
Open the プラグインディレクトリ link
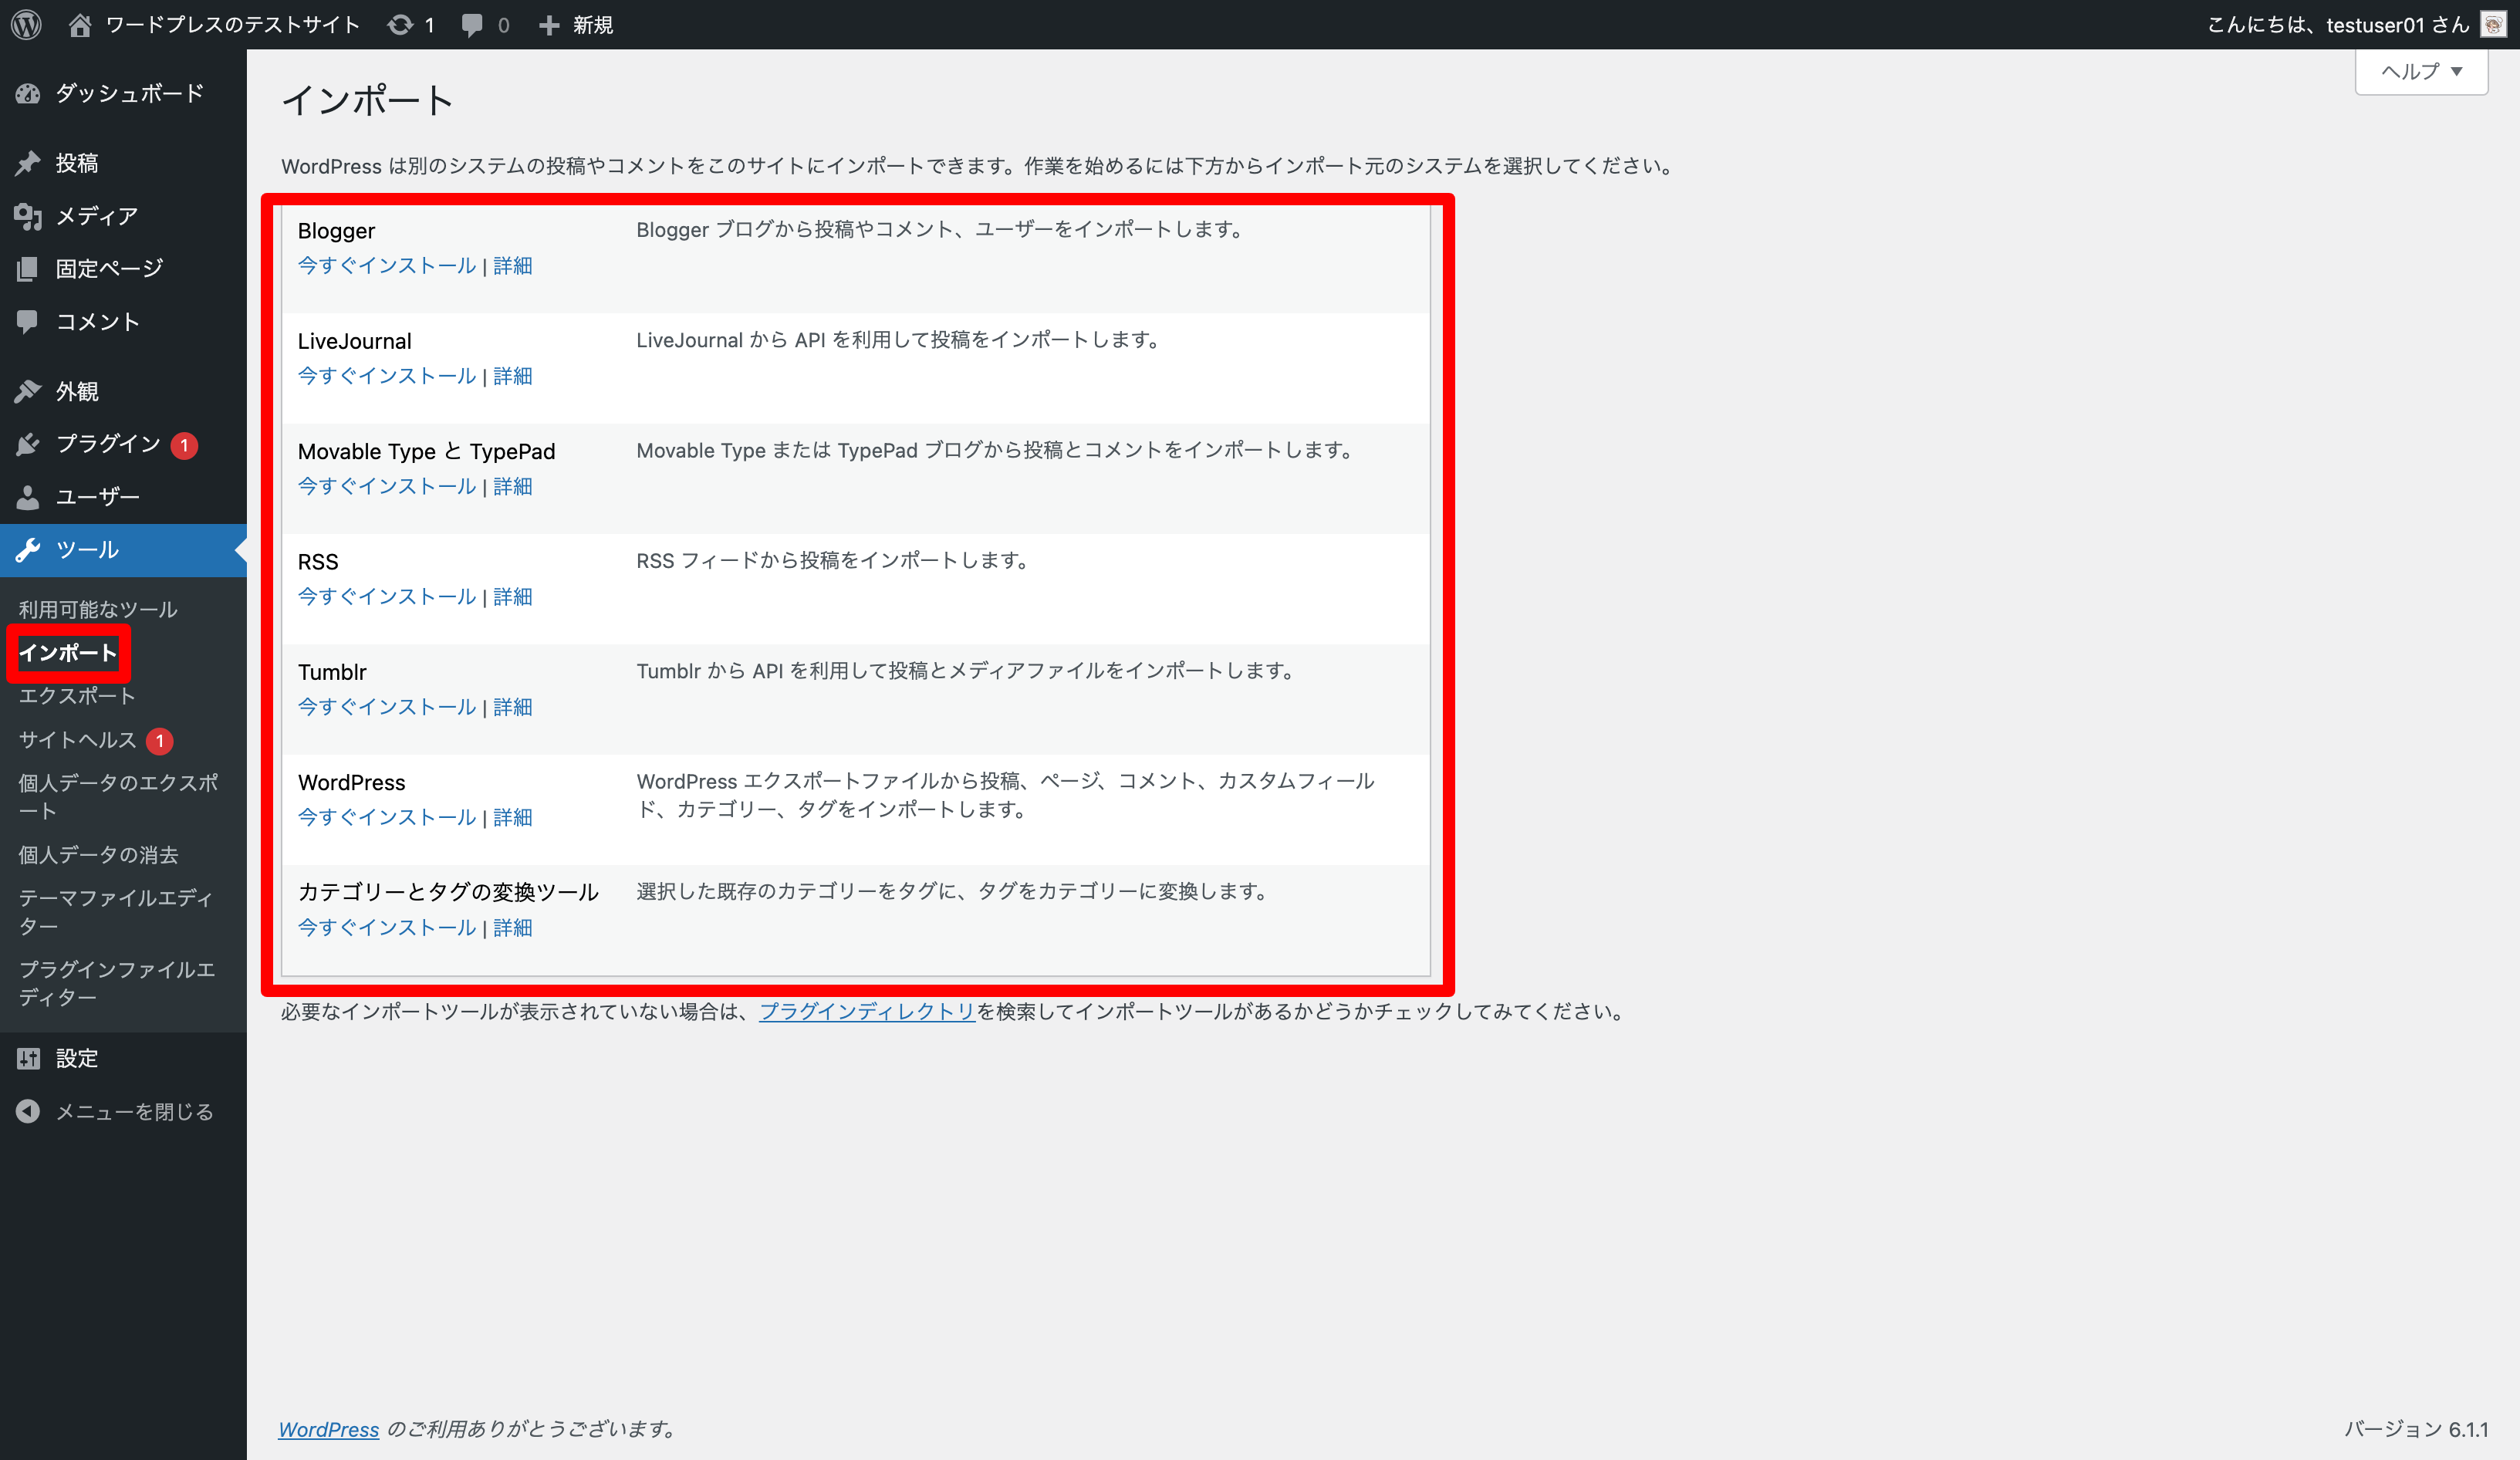click(x=867, y=1011)
